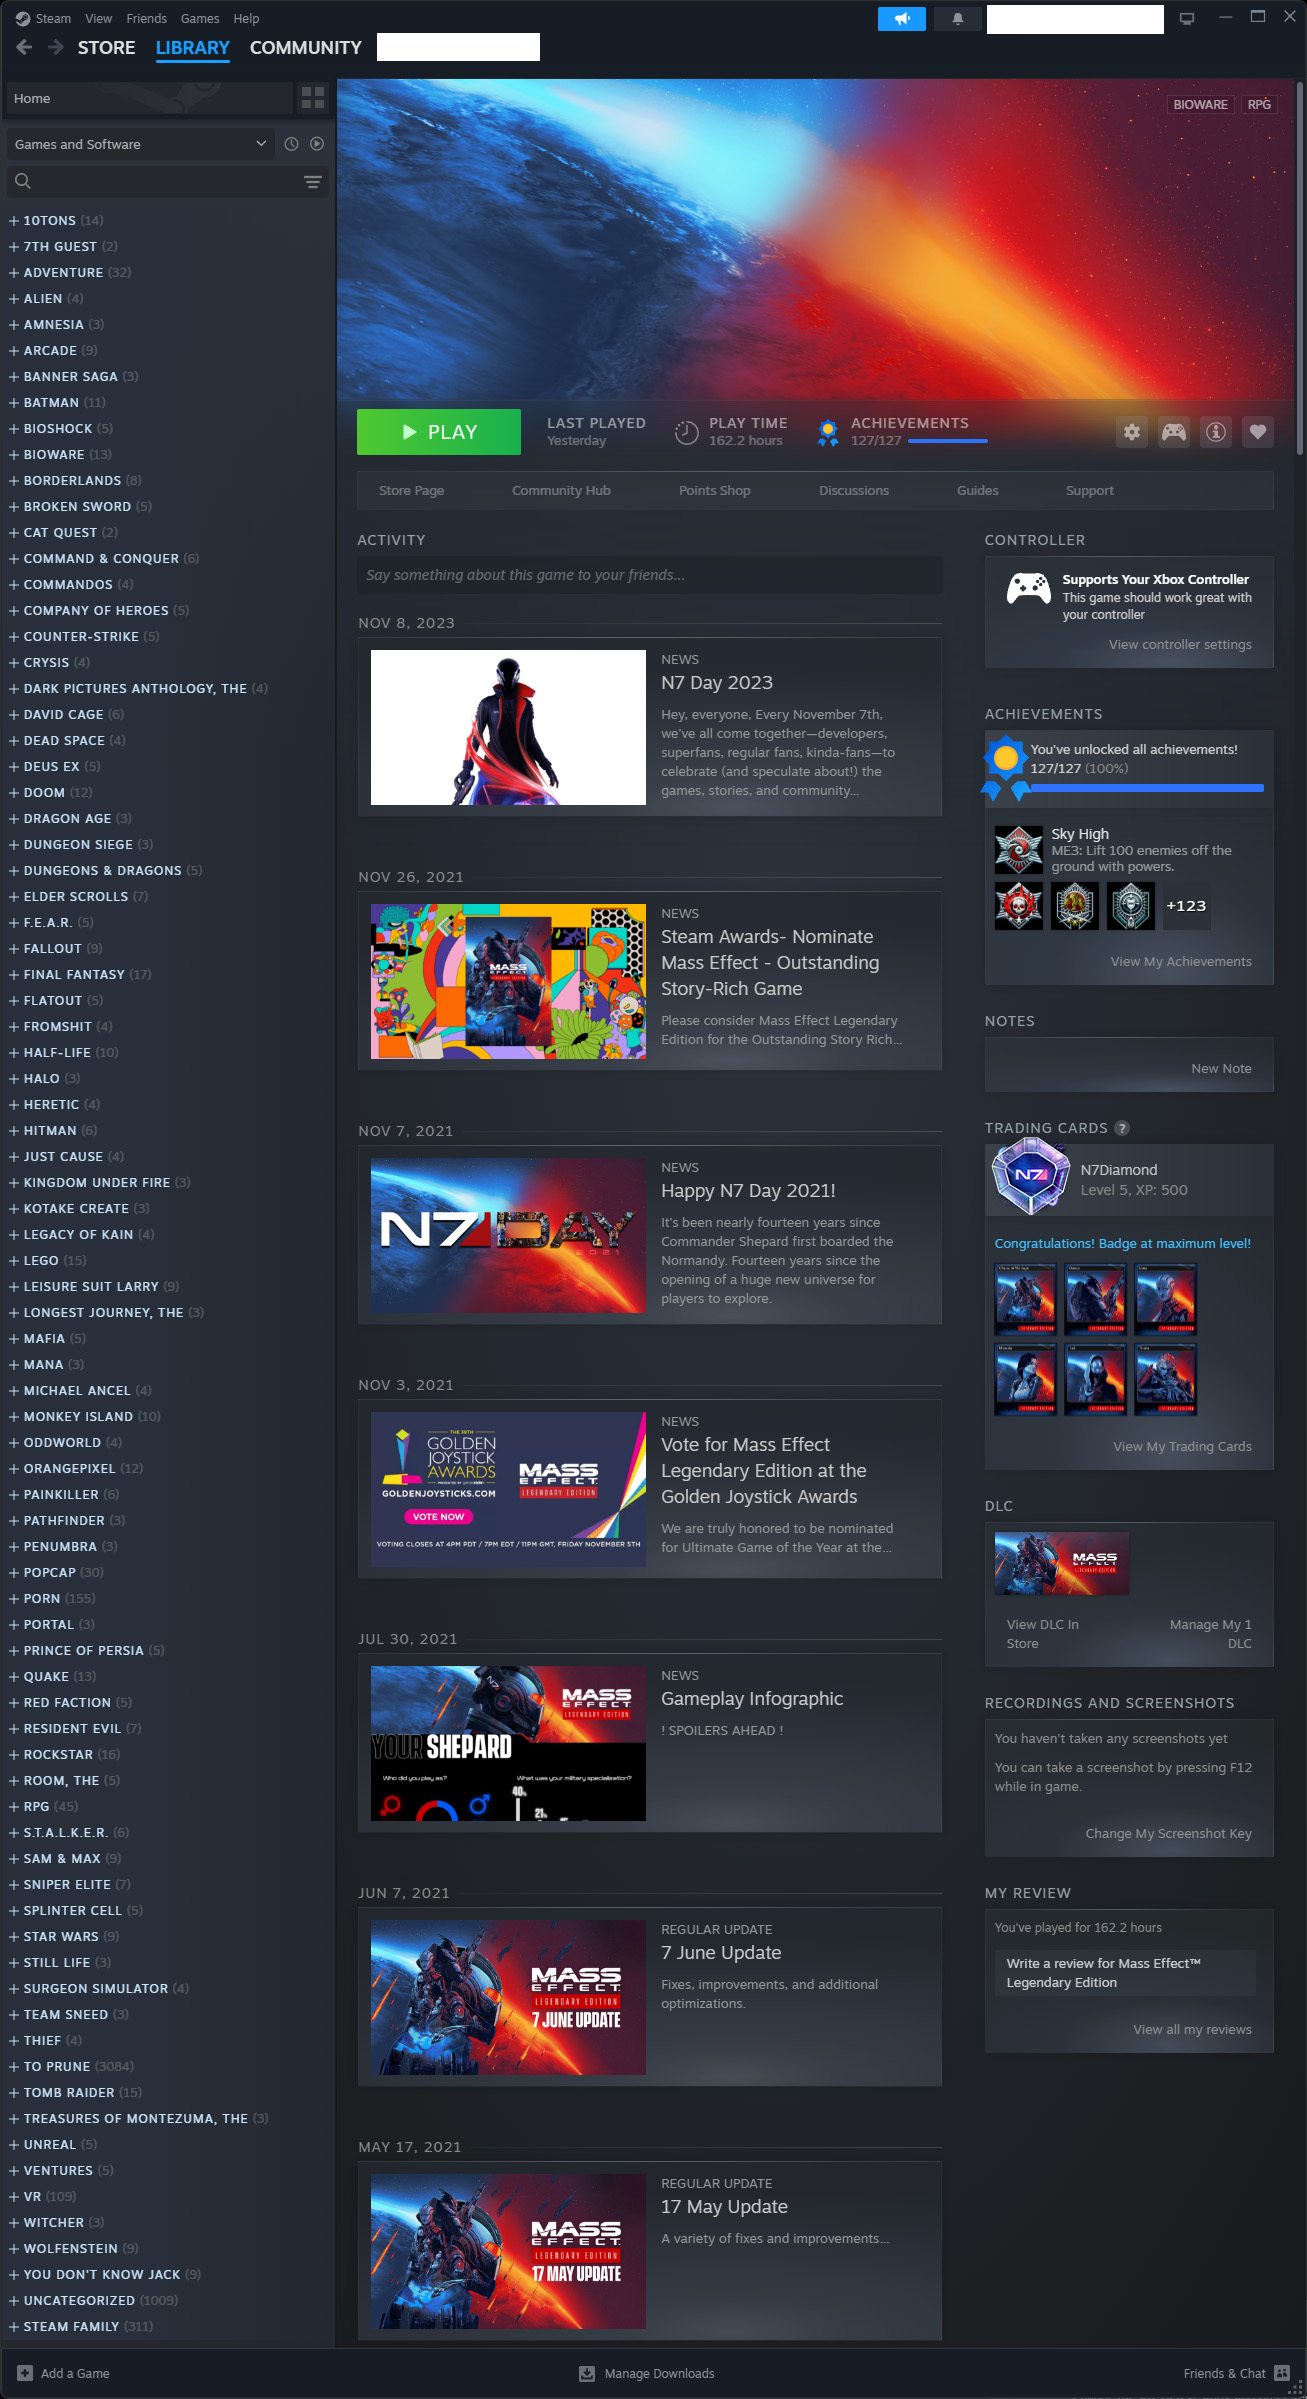Click the achievements 100% progress bar
The height and width of the screenshot is (2399, 1307).
click(1146, 788)
